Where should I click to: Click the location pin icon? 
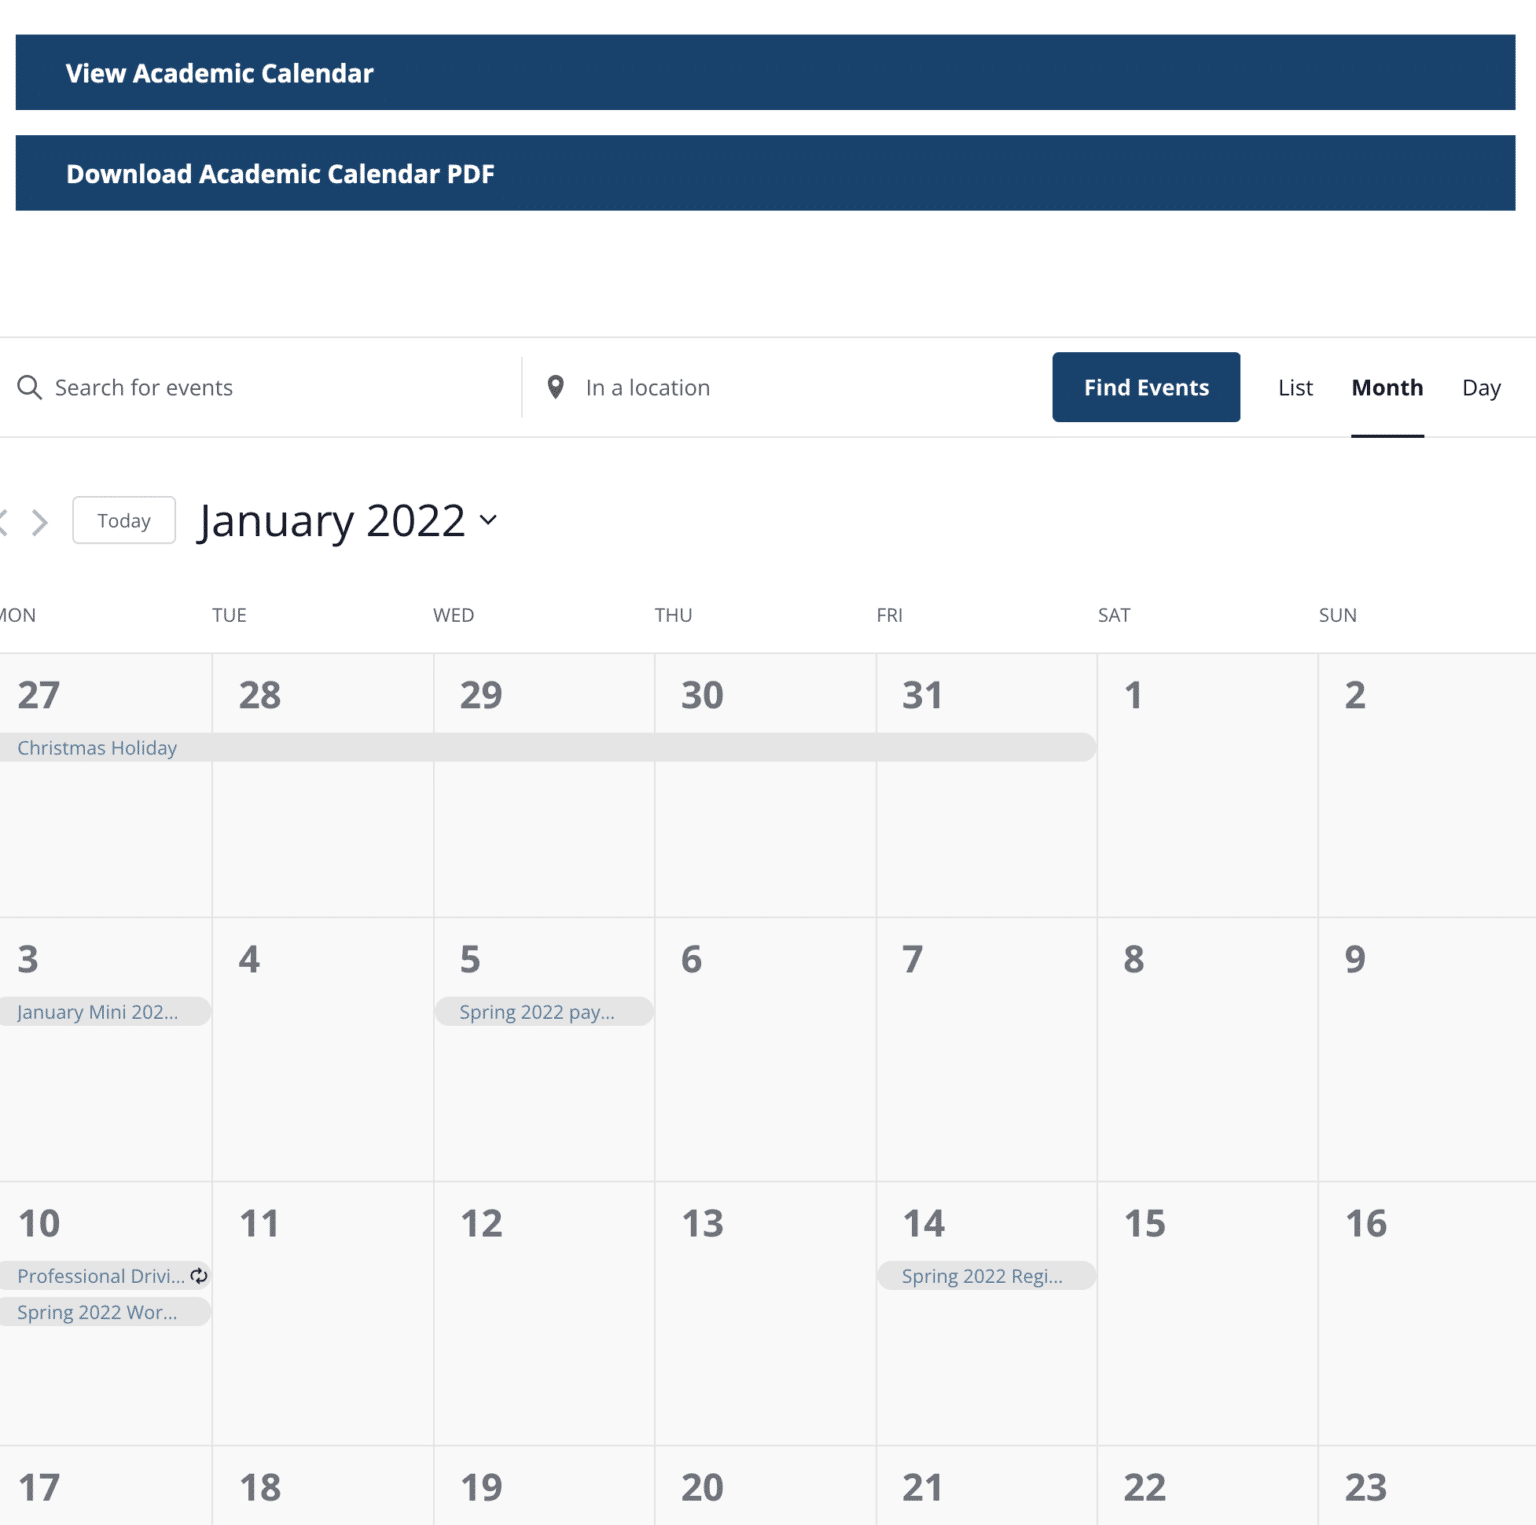point(556,387)
